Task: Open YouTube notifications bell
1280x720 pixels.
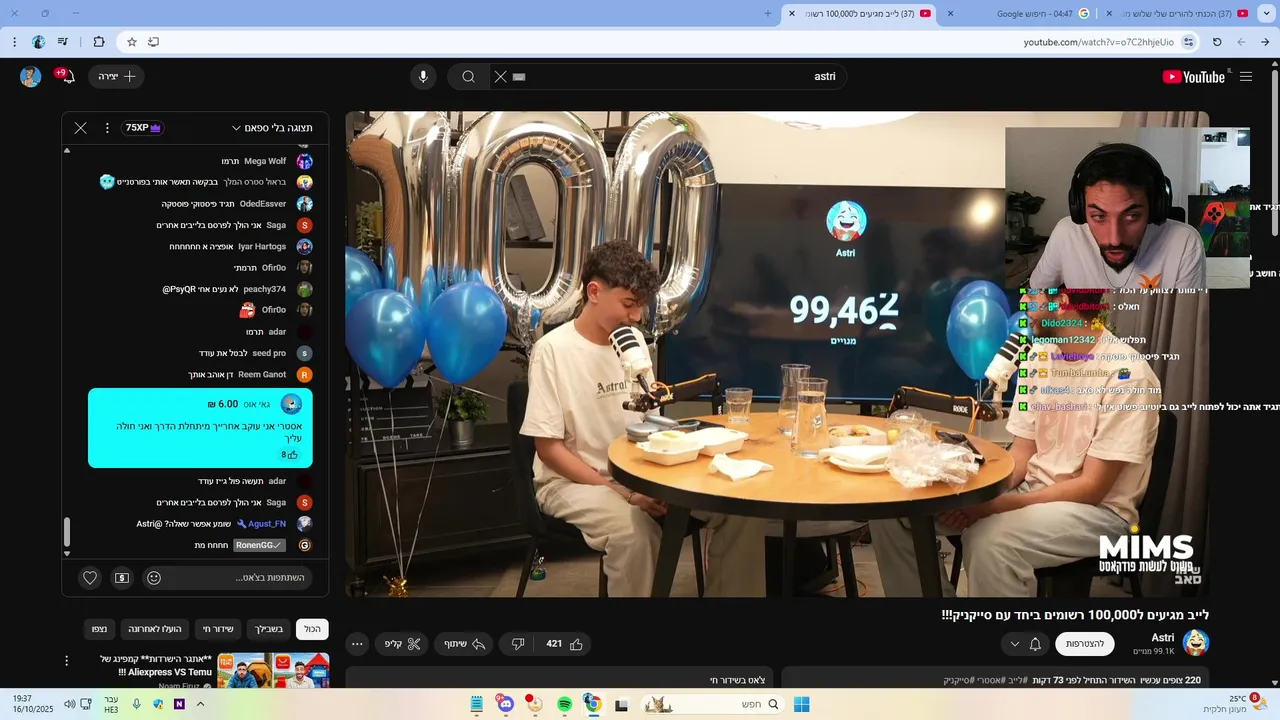Action: 69,77
